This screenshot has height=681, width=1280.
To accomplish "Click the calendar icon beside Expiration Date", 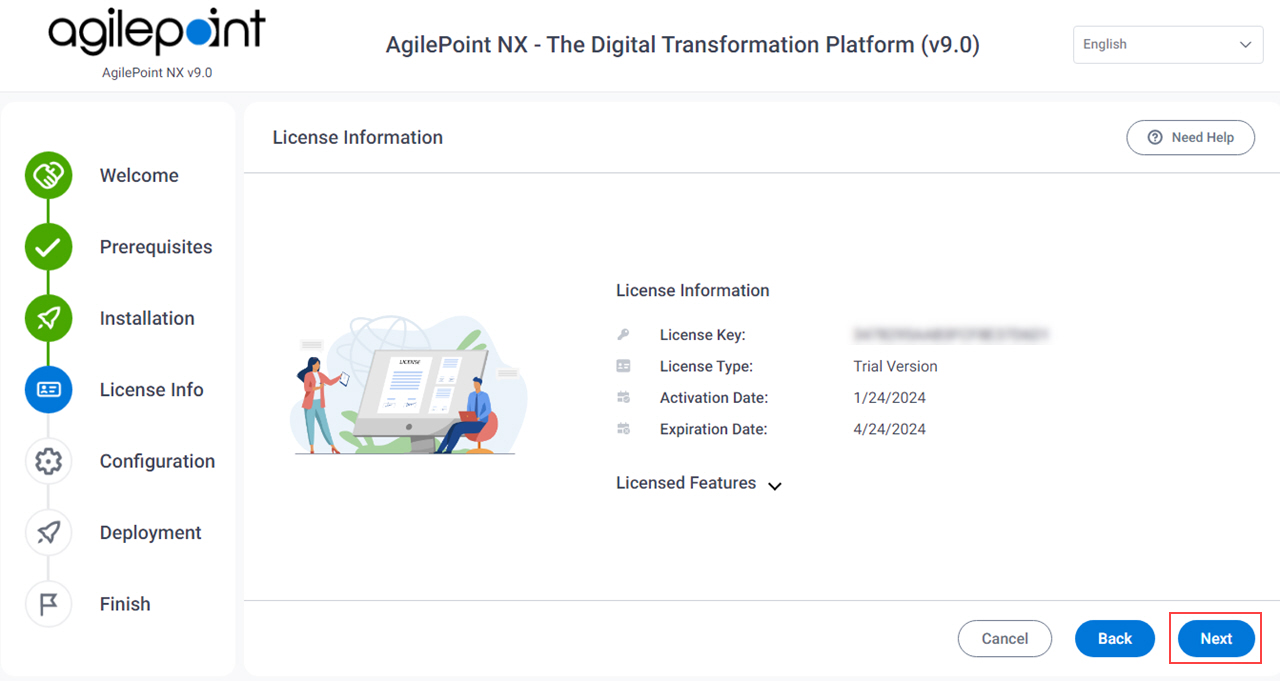I will 623,429.
